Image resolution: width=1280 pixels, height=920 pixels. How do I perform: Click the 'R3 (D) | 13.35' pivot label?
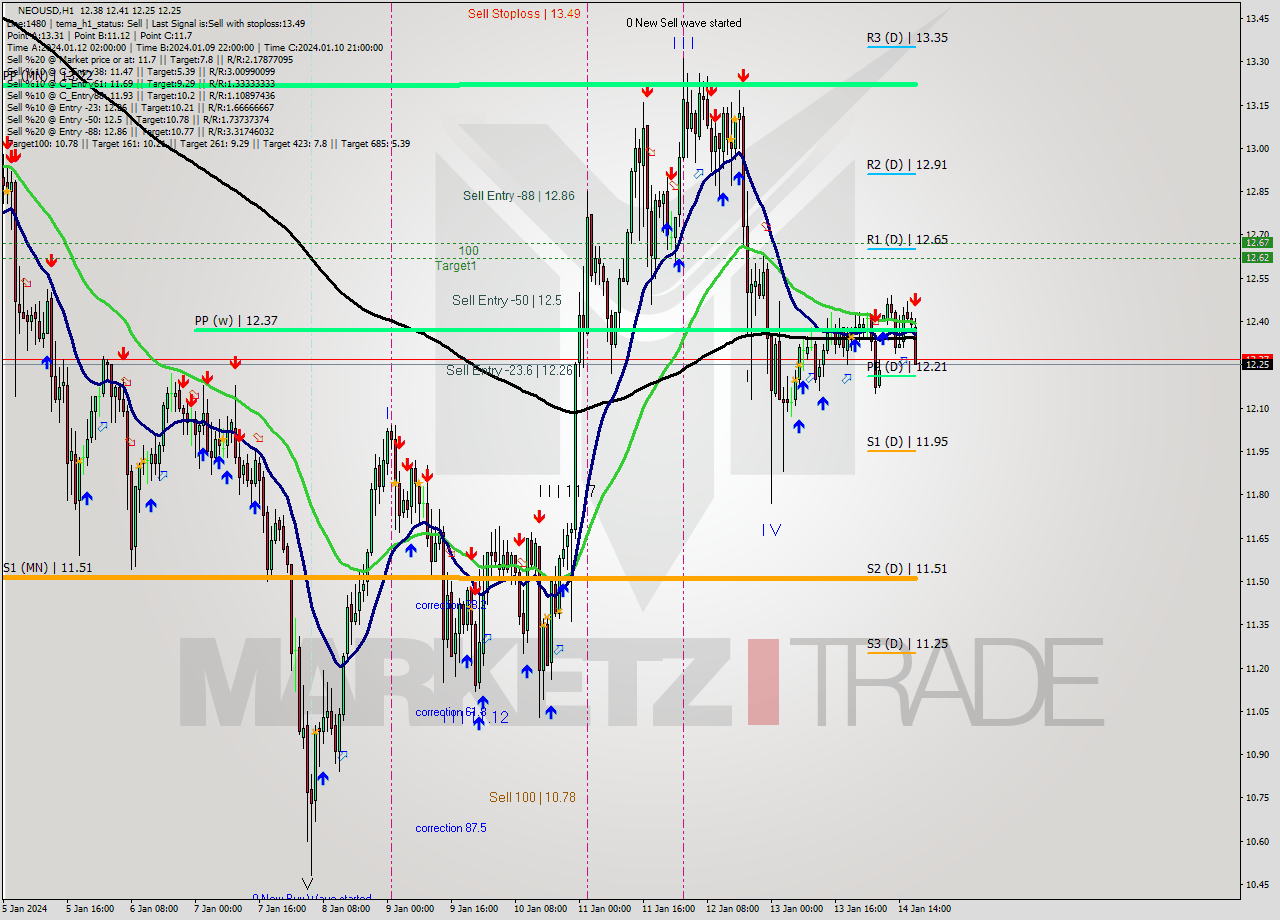pos(907,38)
